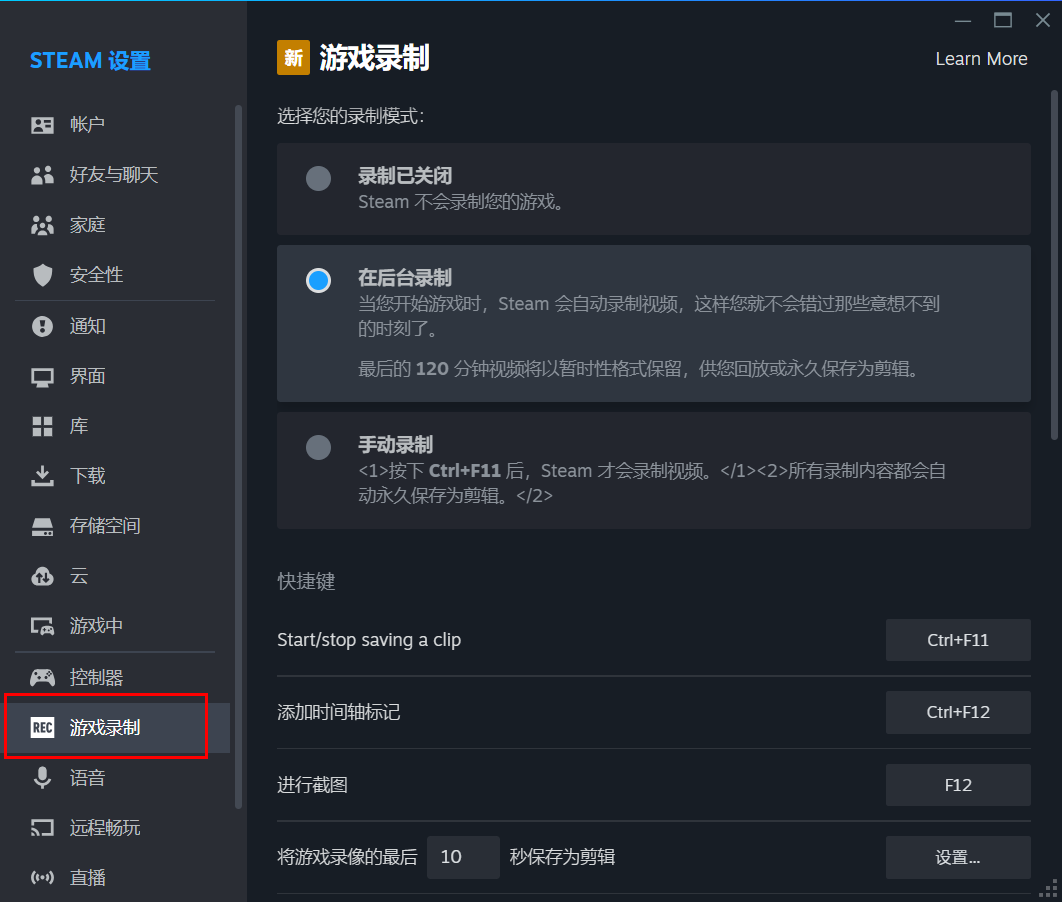1062x902 pixels.
Task: Click the Downloads (下载) arrow icon
Action: 42,476
